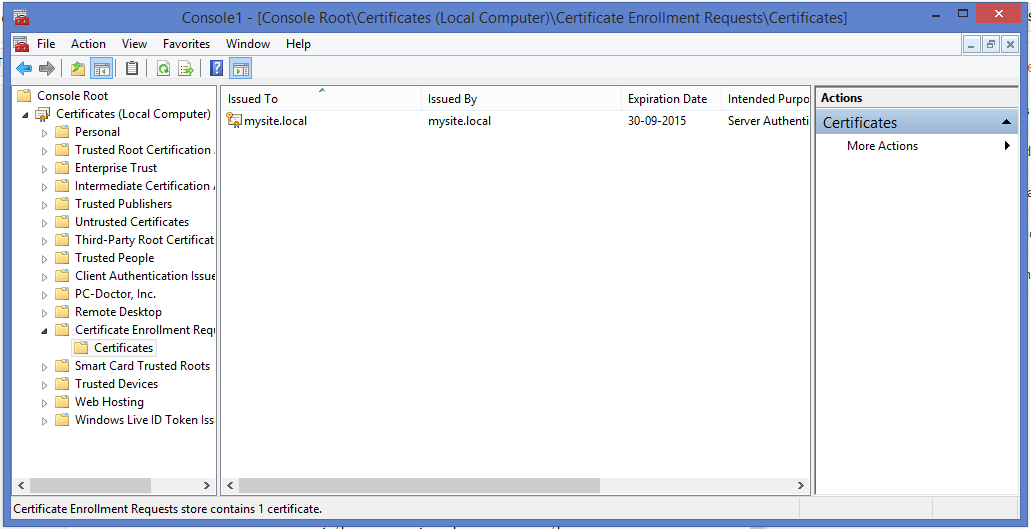Expand the Smart Card Trusted Roots node
The image size is (1031, 529).
click(45, 367)
